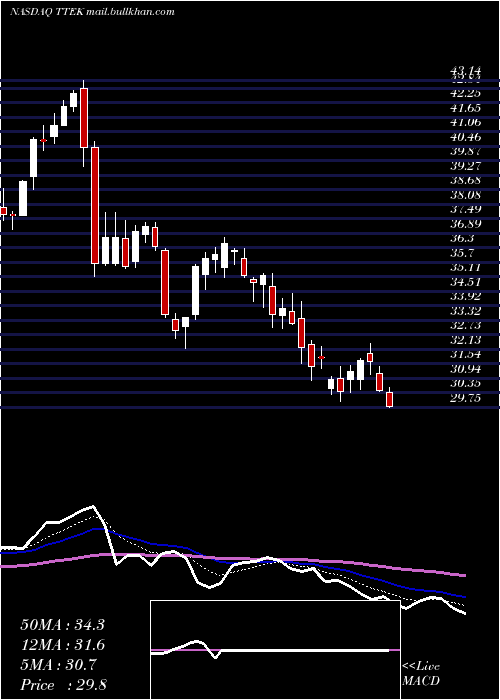Click the 38.08 price axis label
This screenshot has height=700, width=500.
[x=464, y=195]
